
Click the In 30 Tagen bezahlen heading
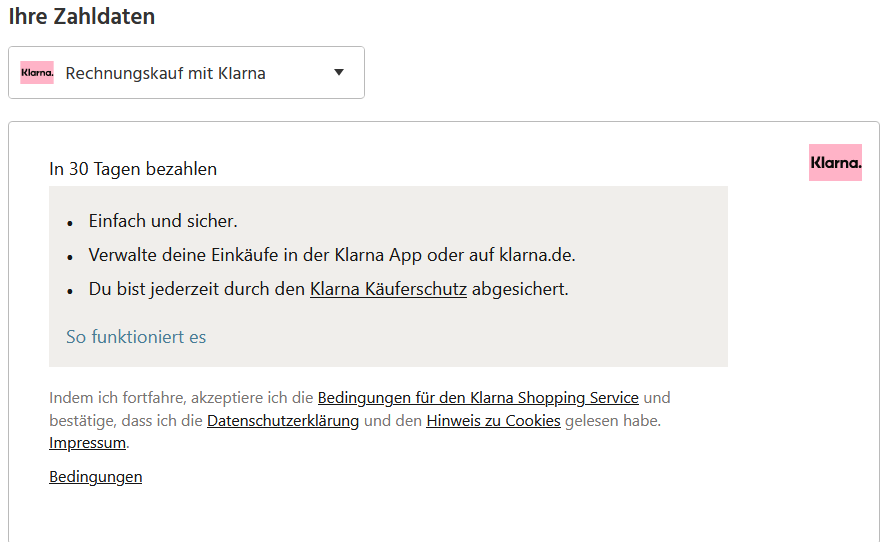point(133,169)
